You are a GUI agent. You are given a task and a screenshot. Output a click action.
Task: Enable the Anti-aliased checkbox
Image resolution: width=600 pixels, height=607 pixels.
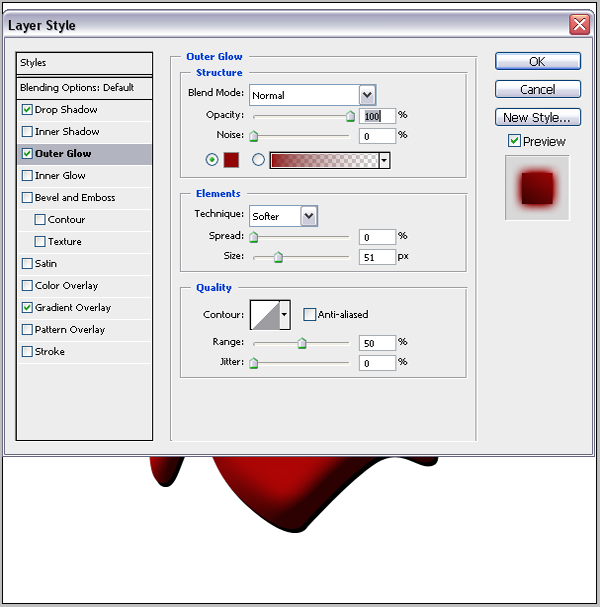coord(309,314)
